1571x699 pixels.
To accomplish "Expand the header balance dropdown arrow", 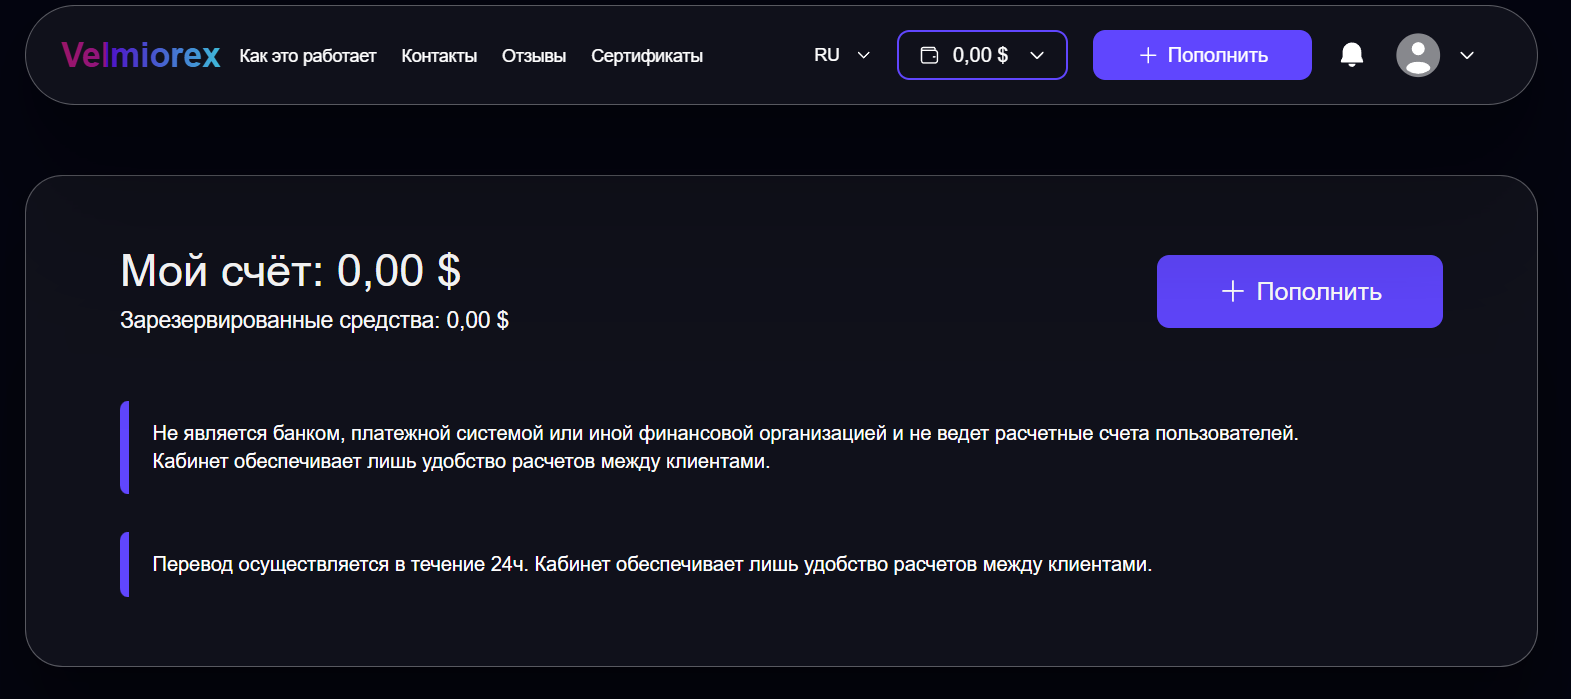I will pos(1037,55).
